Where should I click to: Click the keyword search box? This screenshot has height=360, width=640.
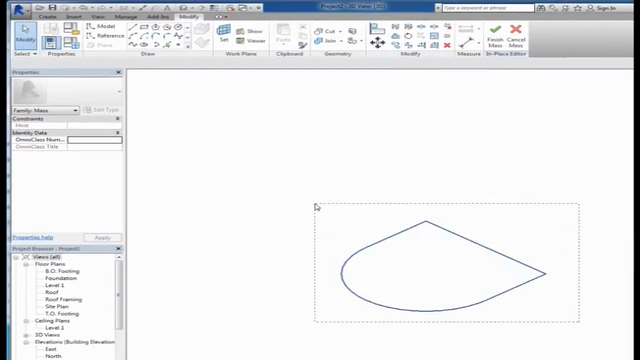pyautogui.click(x=488, y=8)
